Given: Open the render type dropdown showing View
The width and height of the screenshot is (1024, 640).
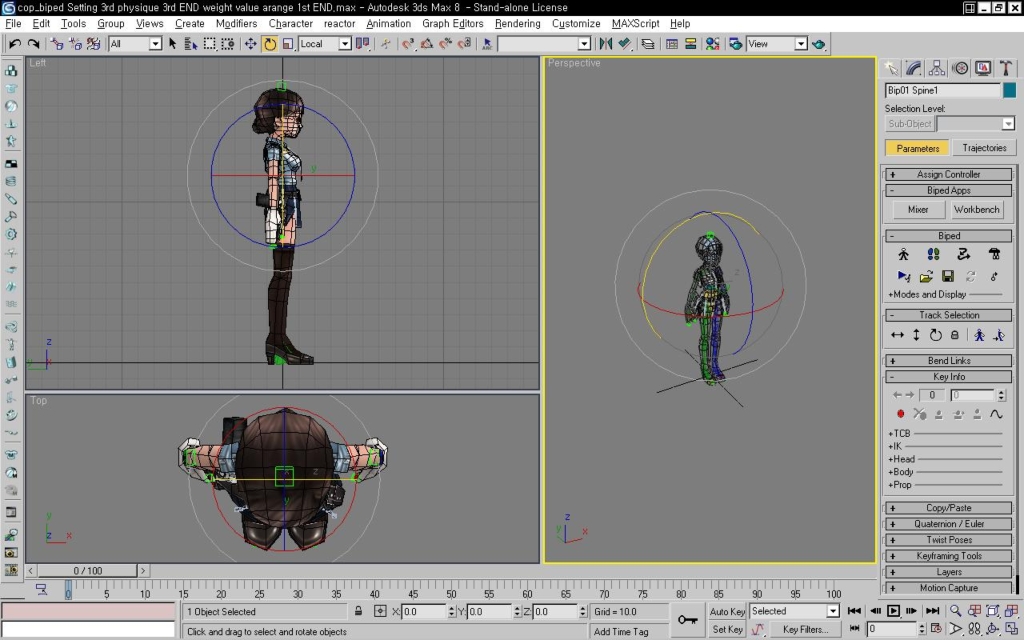Looking at the screenshot, I should [x=777, y=44].
